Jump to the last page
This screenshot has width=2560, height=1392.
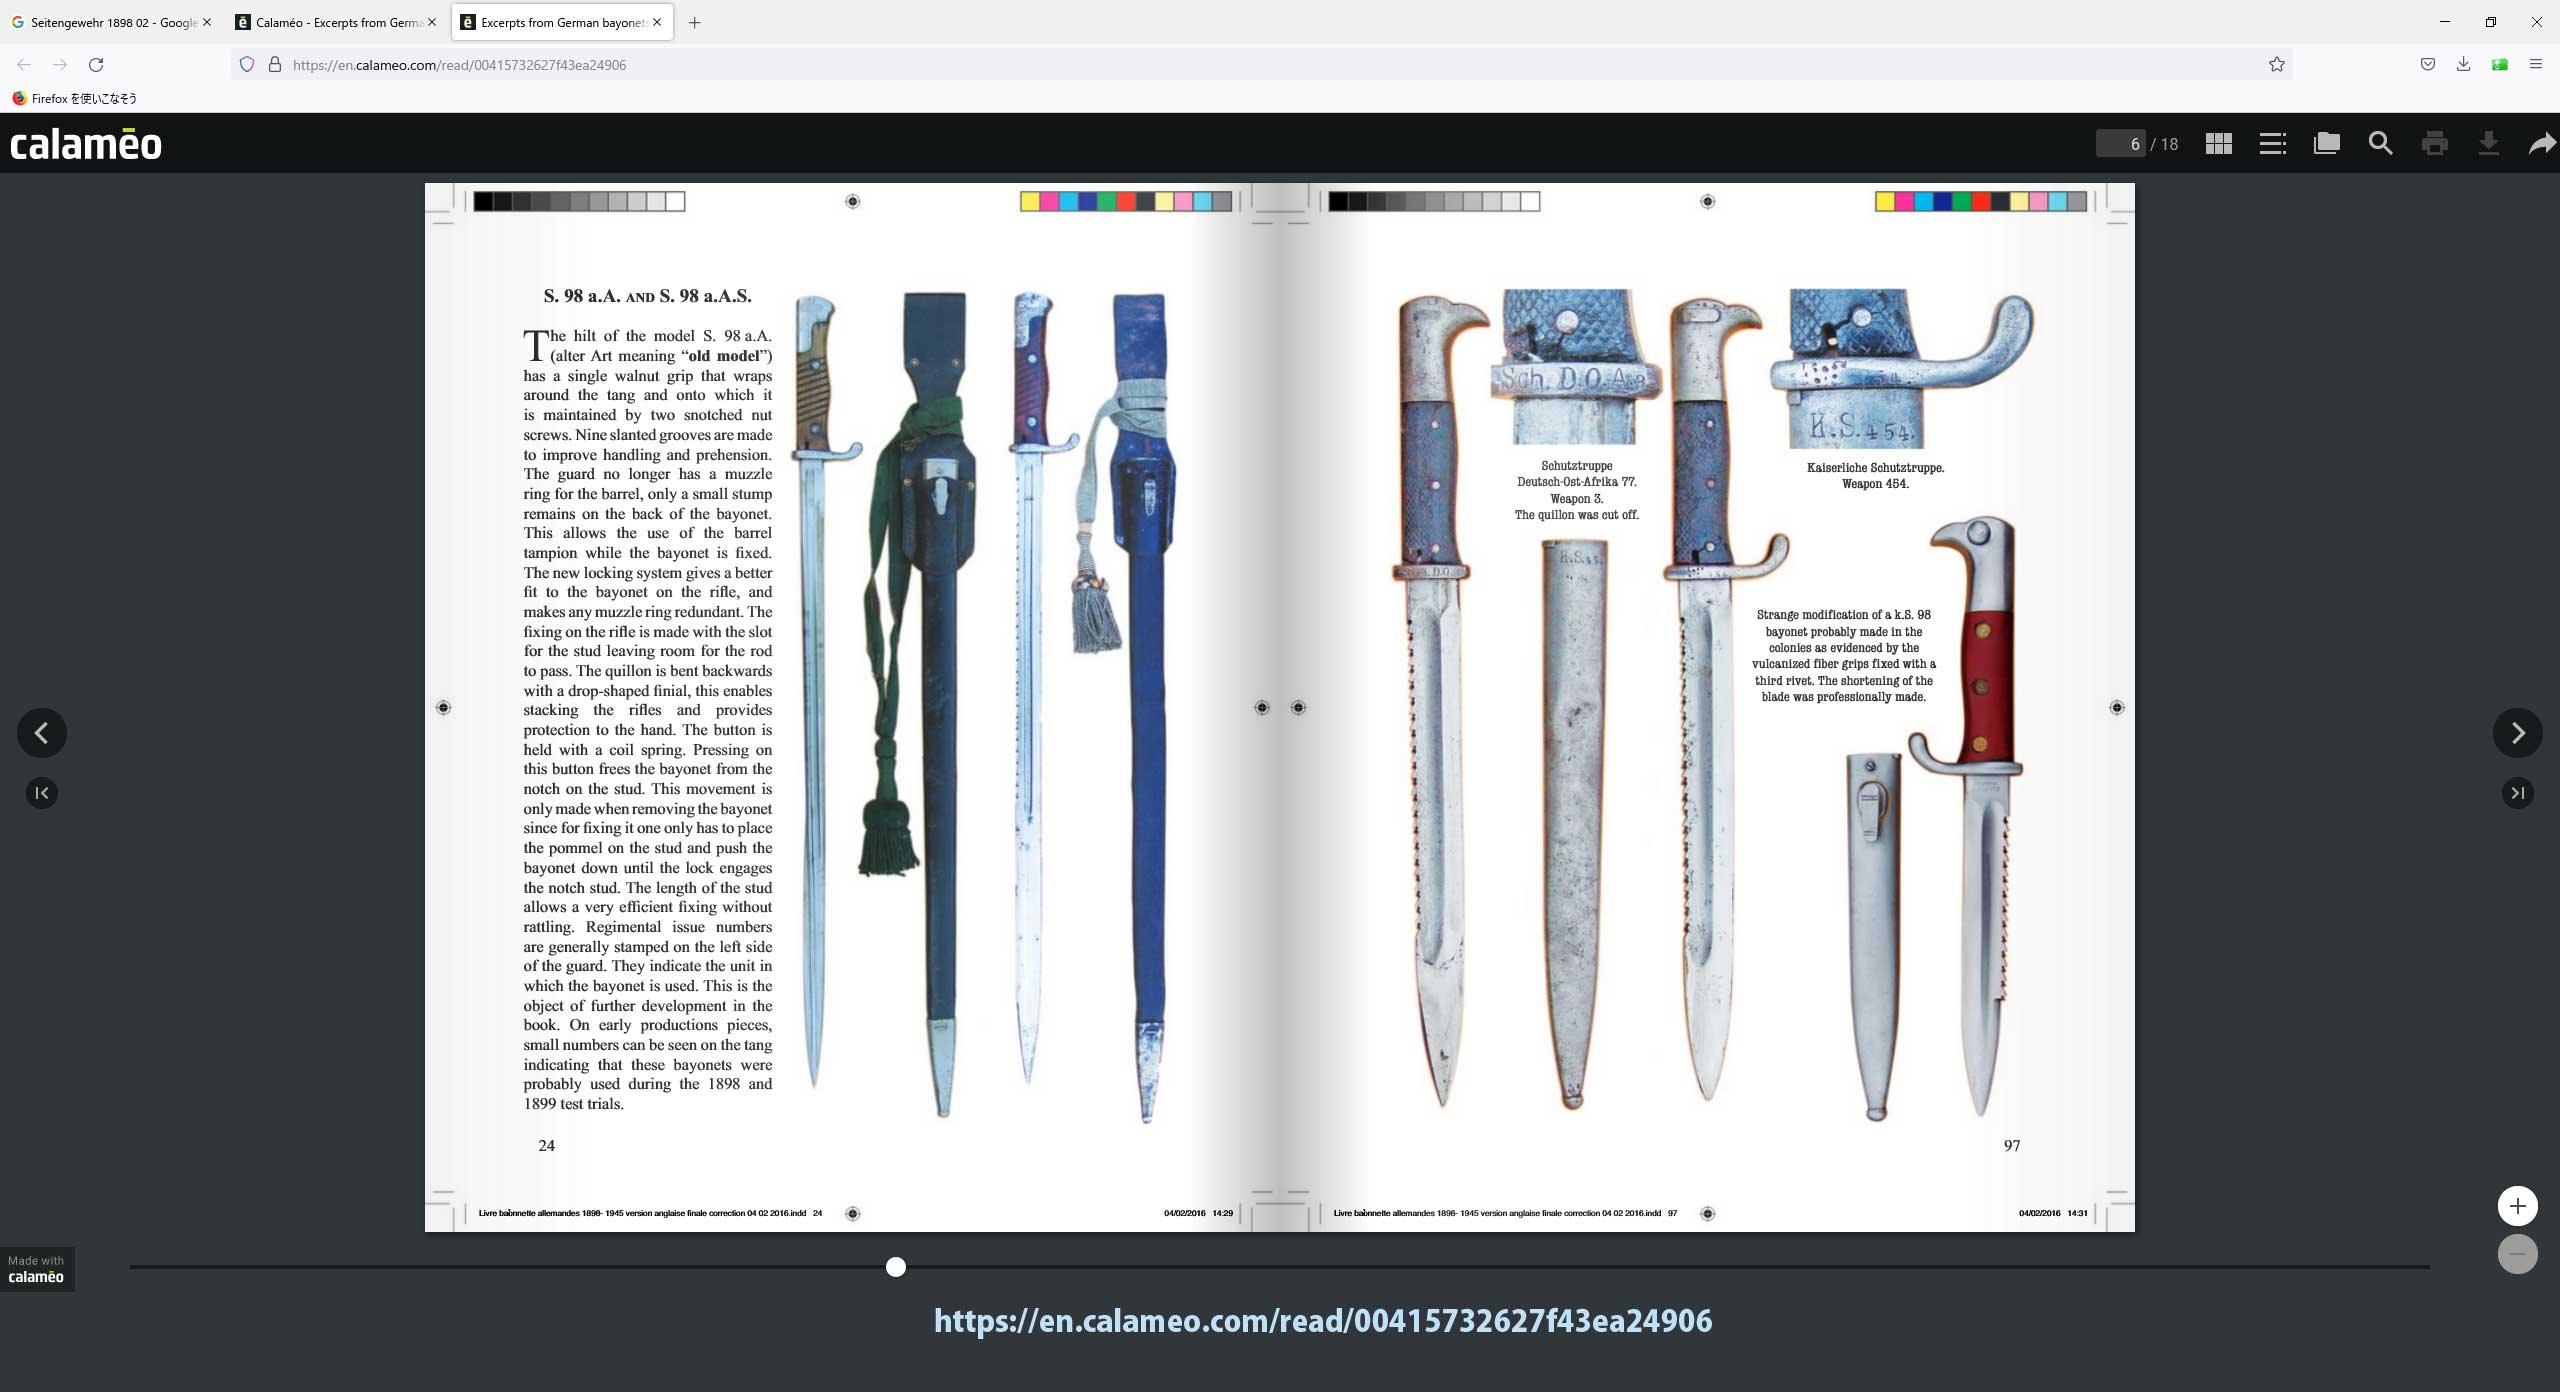tap(2517, 793)
